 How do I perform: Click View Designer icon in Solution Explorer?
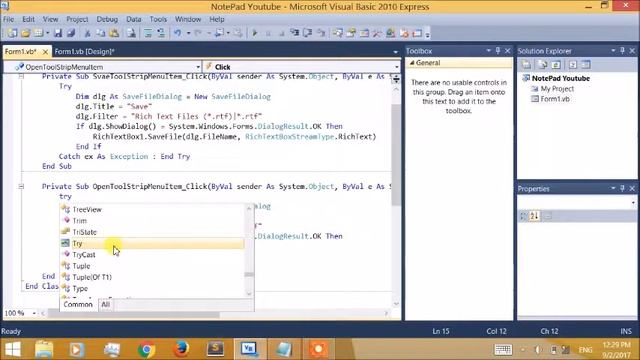click(x=586, y=64)
